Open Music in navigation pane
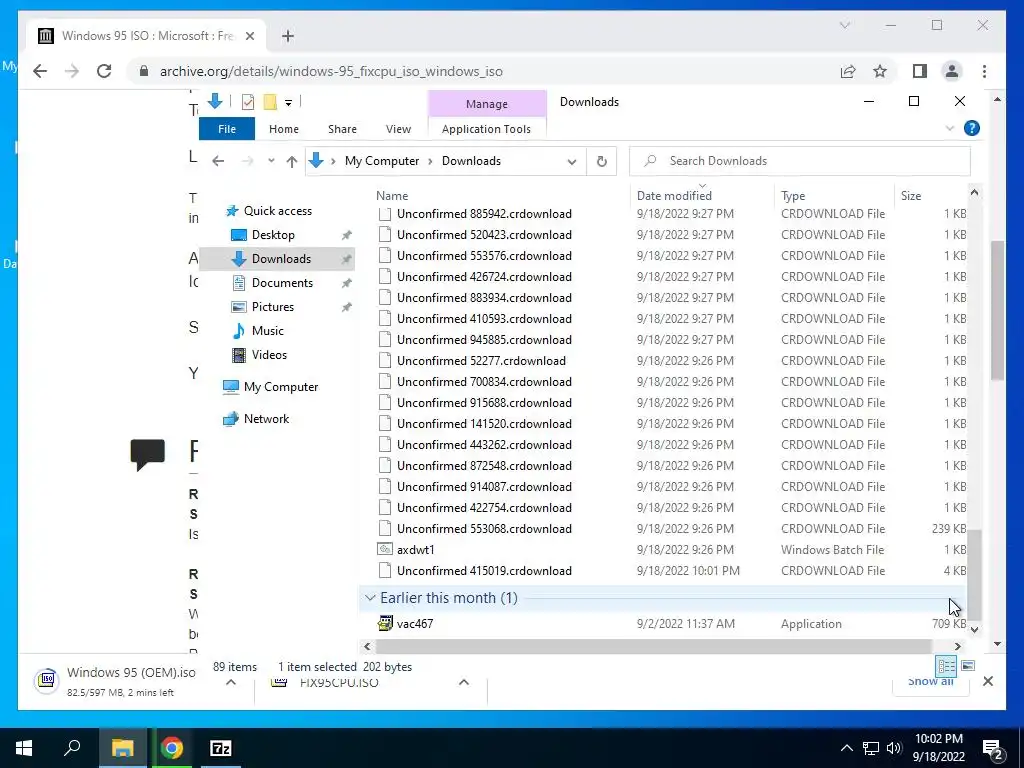 (x=268, y=330)
